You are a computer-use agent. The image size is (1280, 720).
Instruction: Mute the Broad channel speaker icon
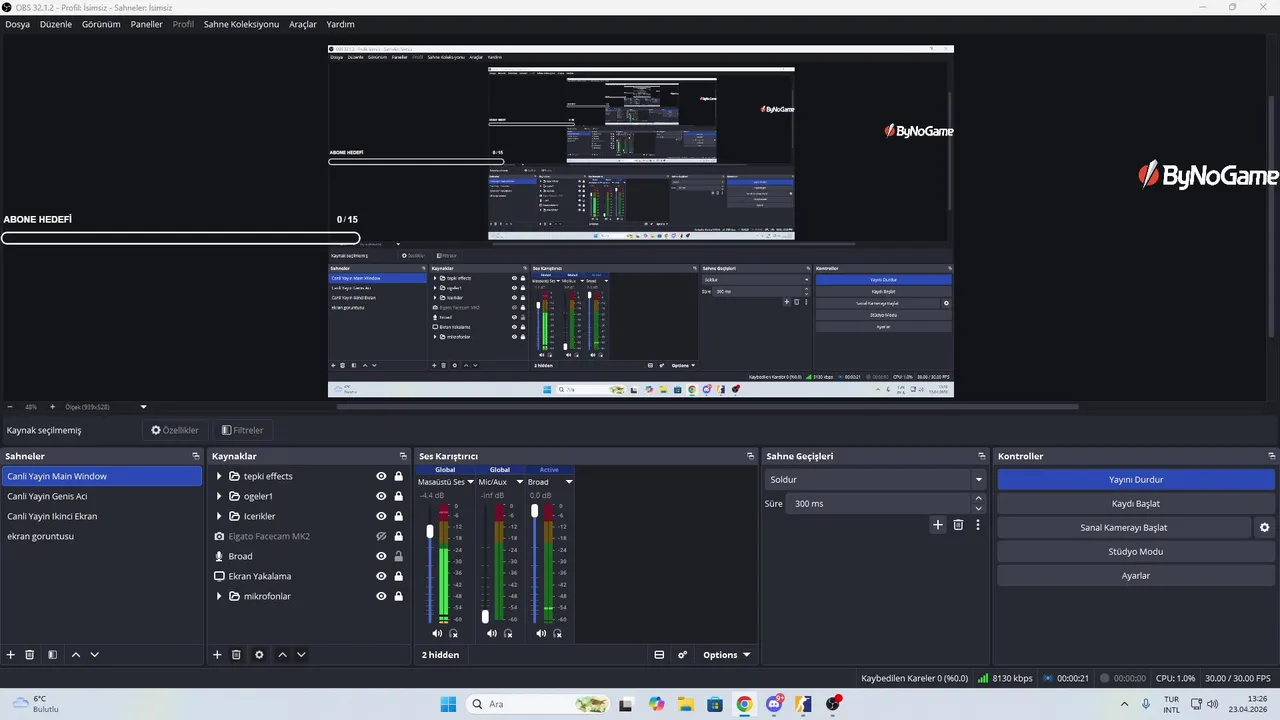coord(541,633)
